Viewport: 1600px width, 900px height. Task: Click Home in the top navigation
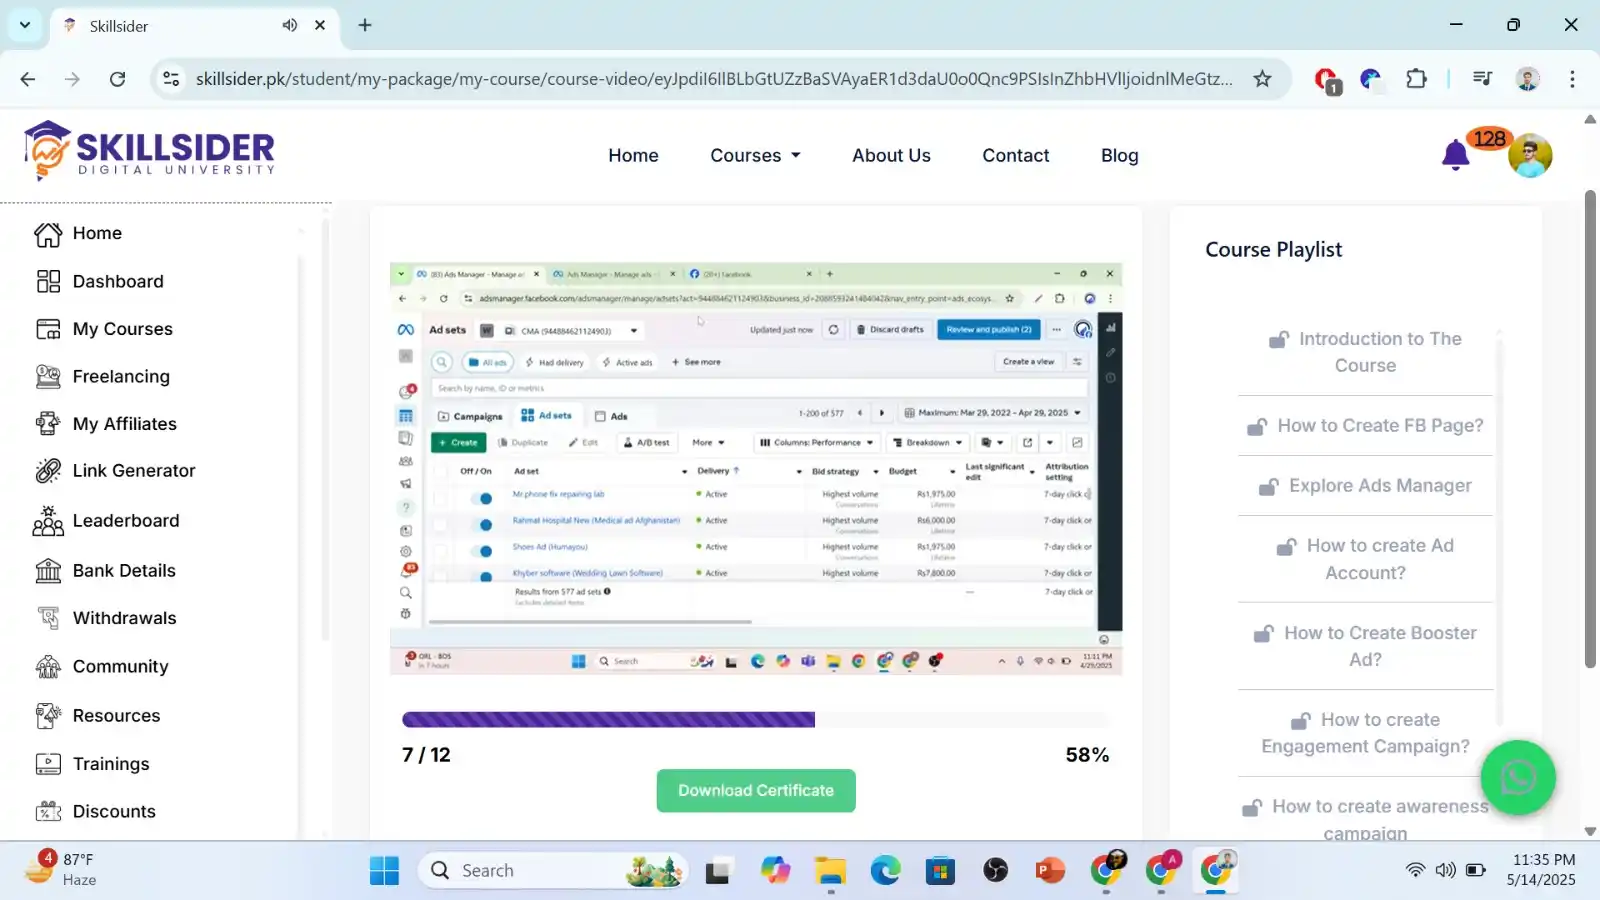633,155
